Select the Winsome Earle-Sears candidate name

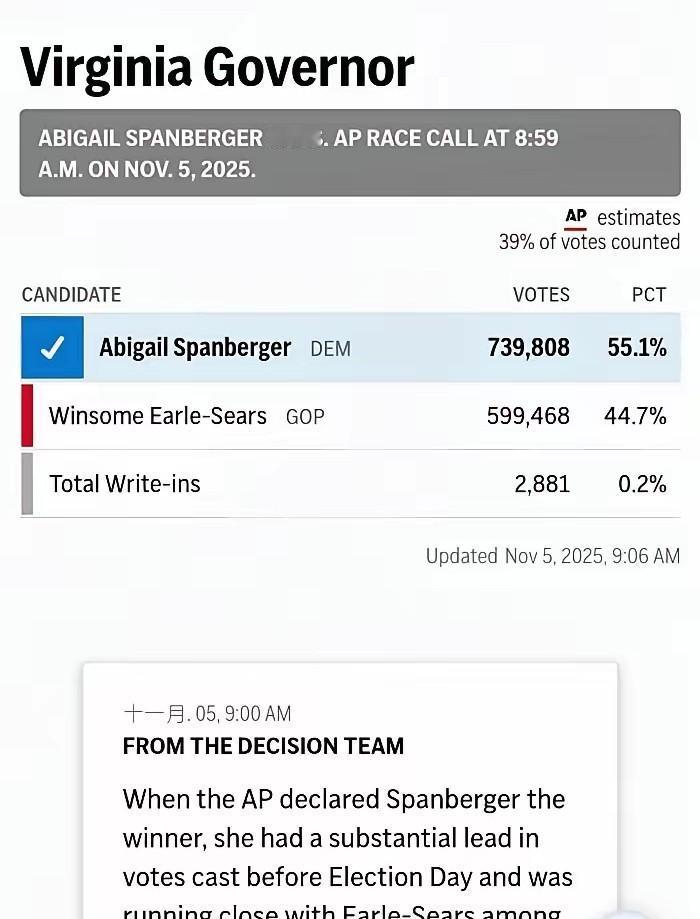[158, 416]
